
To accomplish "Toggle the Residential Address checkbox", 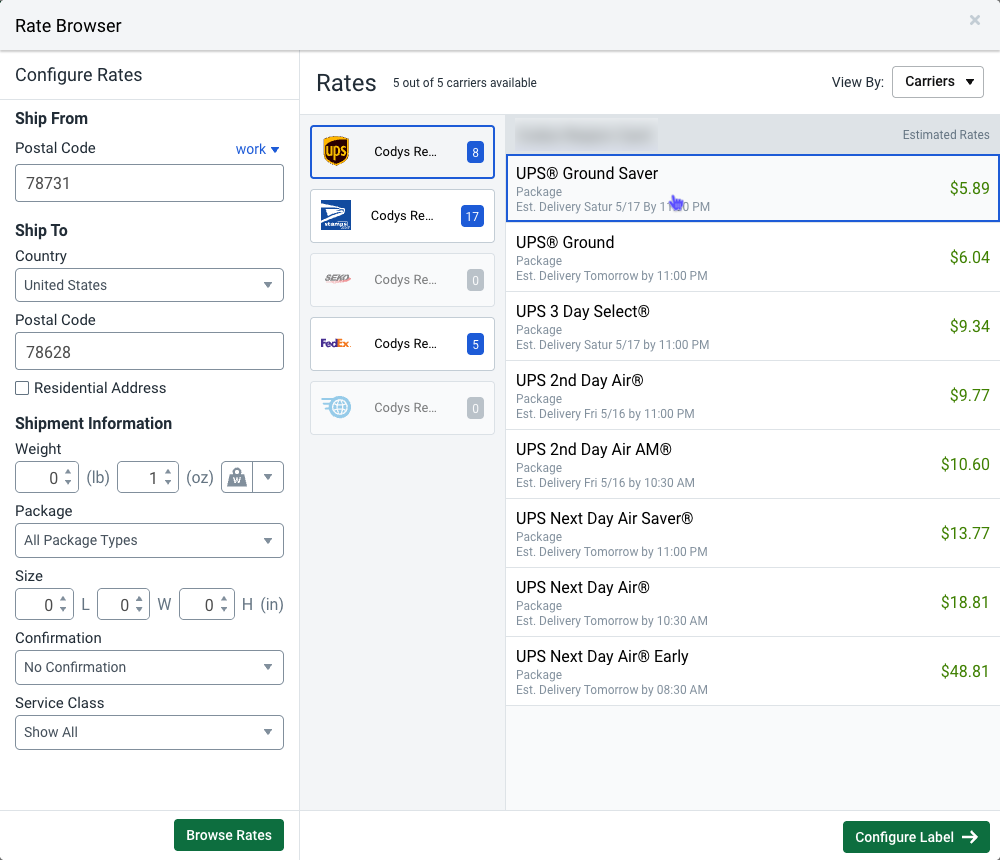I will tap(22, 388).
